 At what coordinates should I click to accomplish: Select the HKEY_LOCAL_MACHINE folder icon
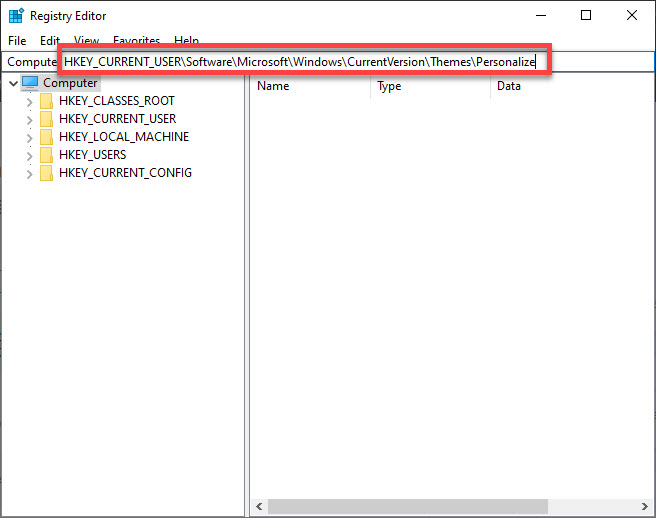[46, 137]
